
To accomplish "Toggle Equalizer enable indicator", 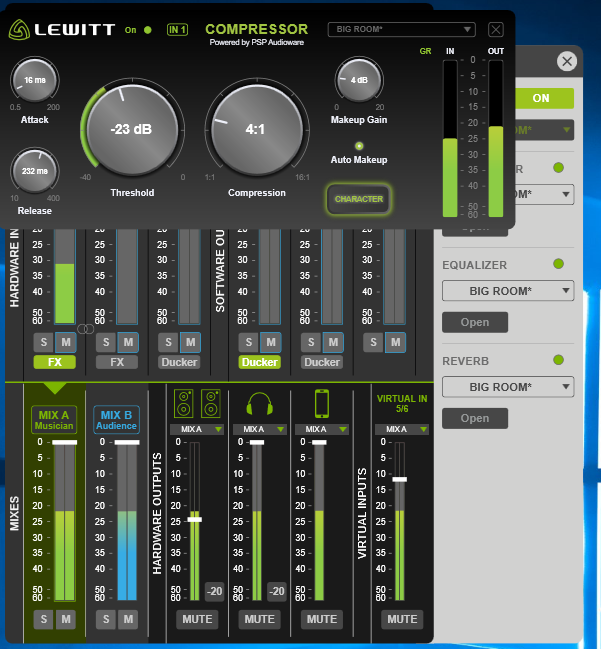I will (558, 264).
